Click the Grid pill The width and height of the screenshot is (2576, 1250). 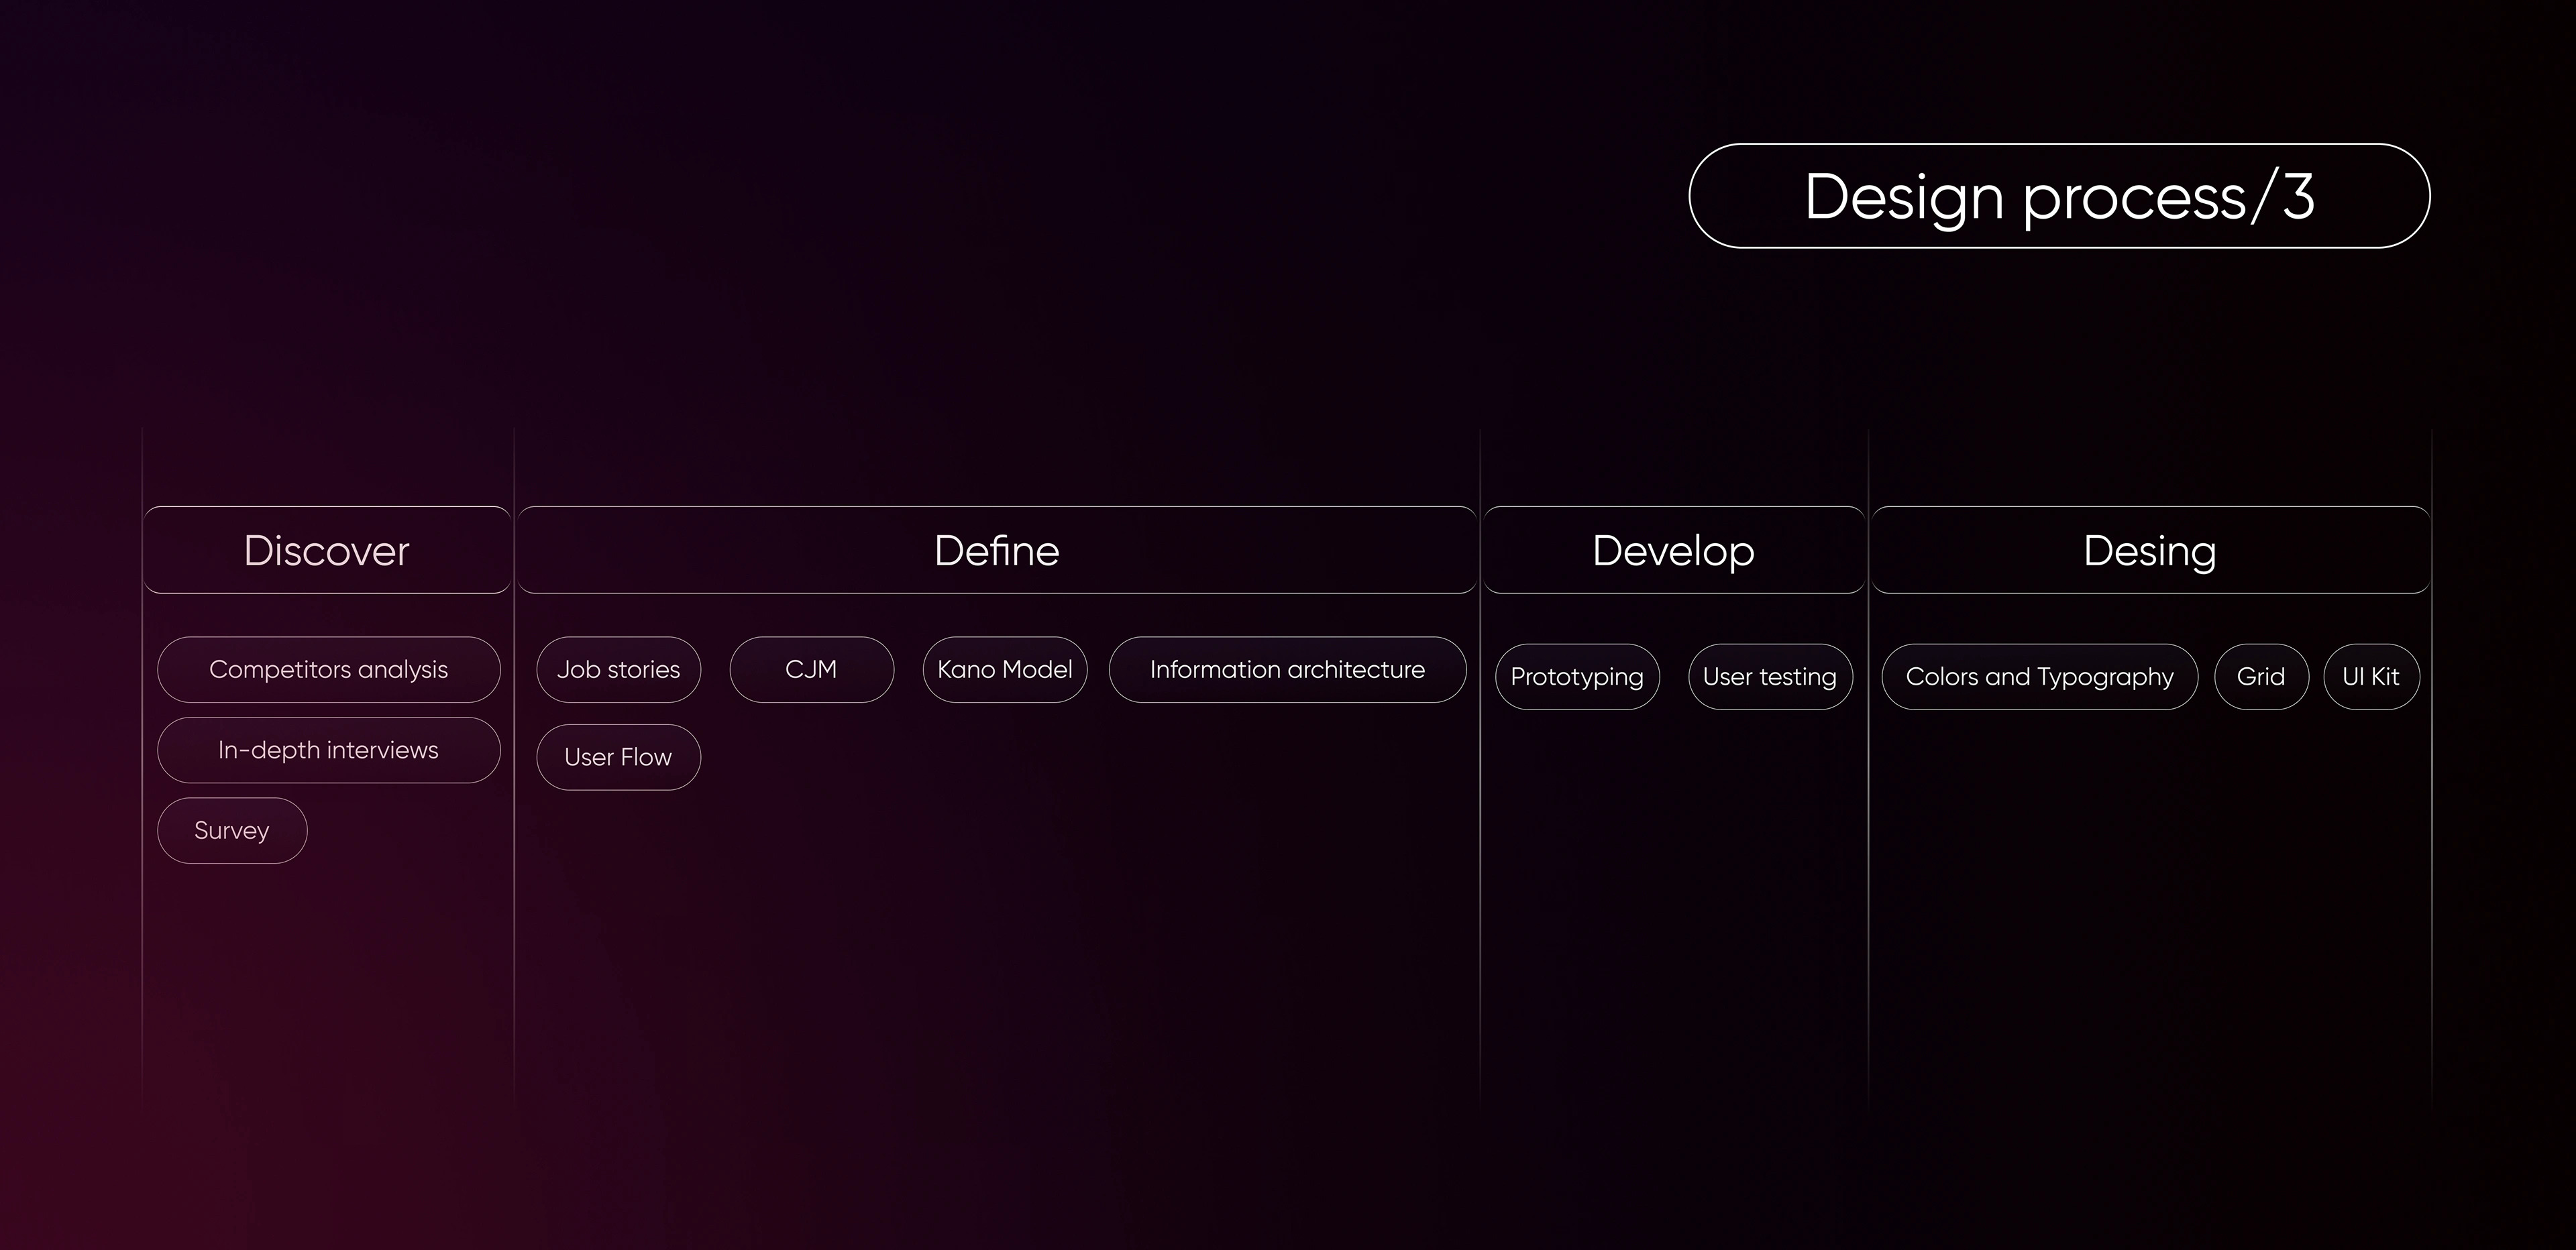2261,677
